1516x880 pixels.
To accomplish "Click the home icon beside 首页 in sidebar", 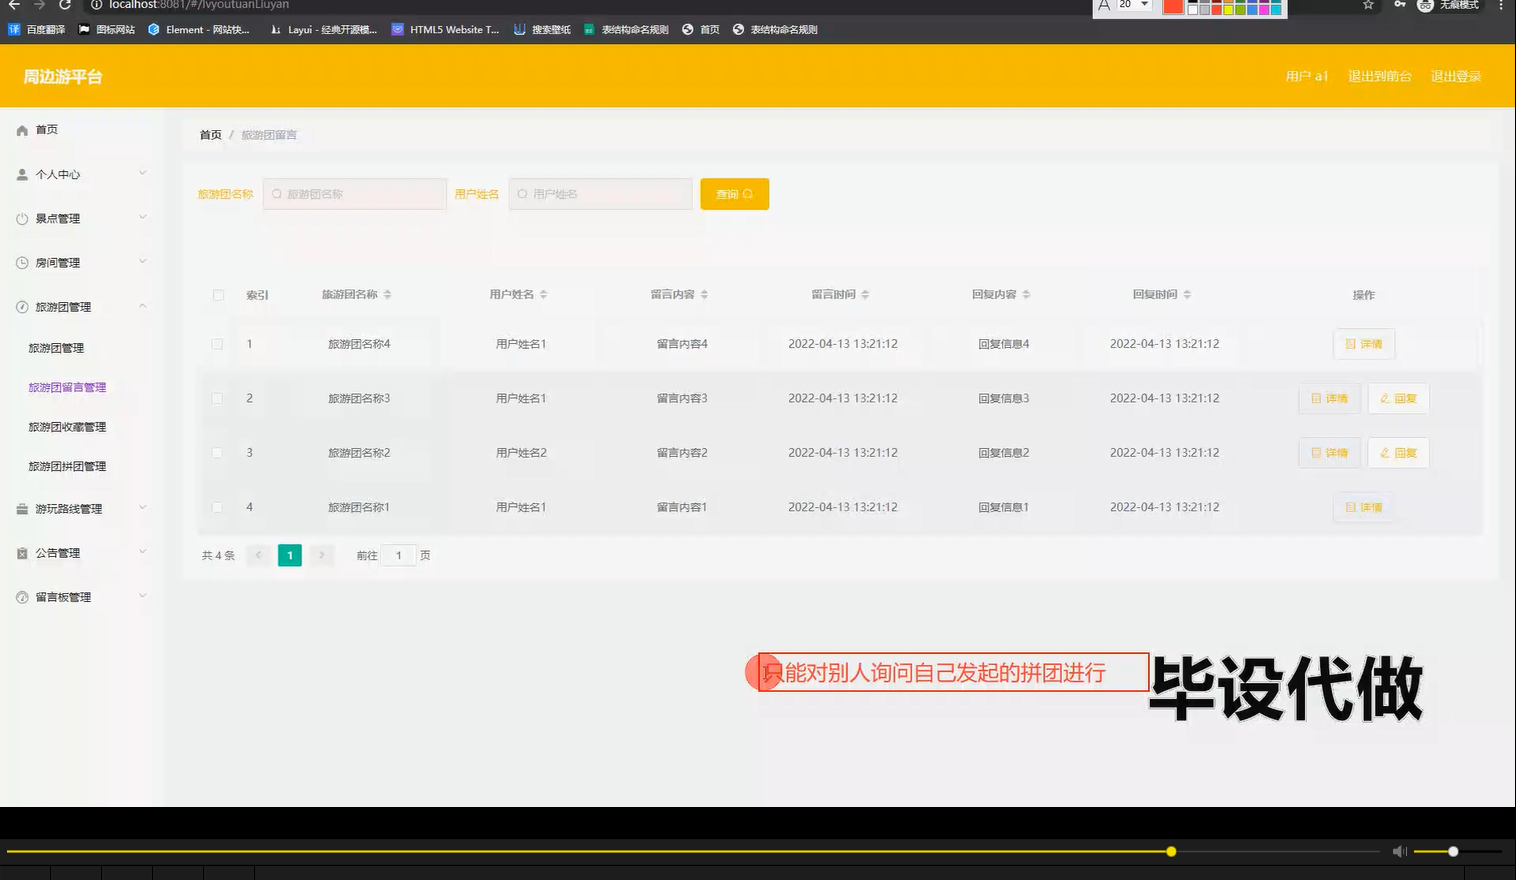I will pos(22,130).
